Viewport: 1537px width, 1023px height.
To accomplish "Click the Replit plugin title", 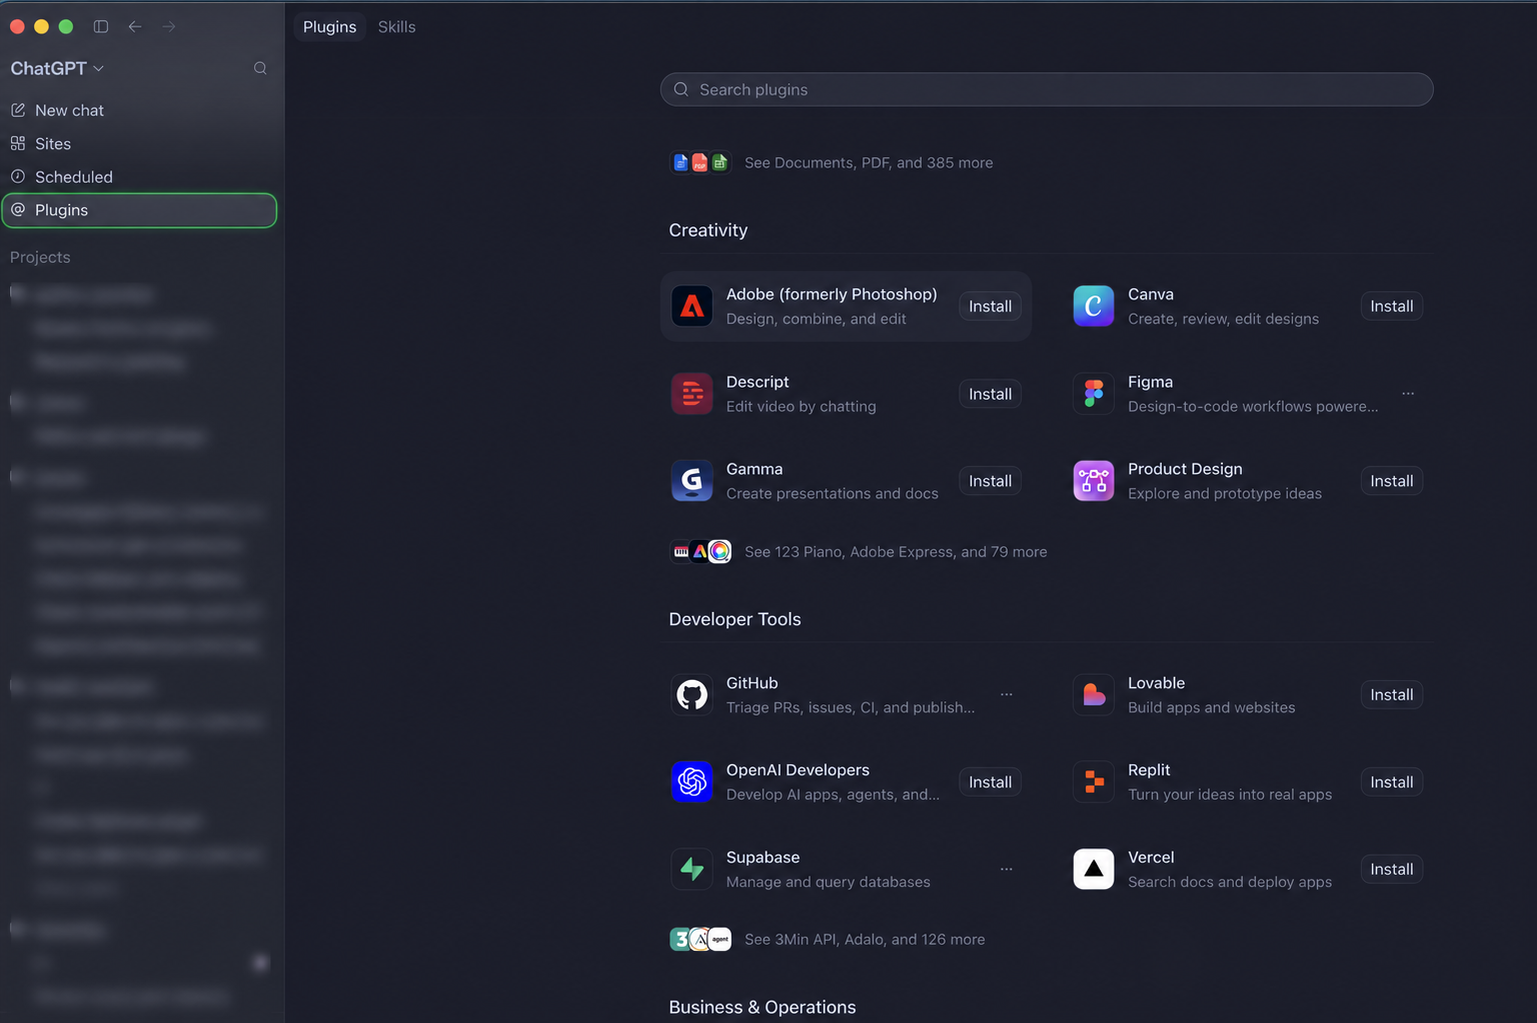I will (1149, 770).
